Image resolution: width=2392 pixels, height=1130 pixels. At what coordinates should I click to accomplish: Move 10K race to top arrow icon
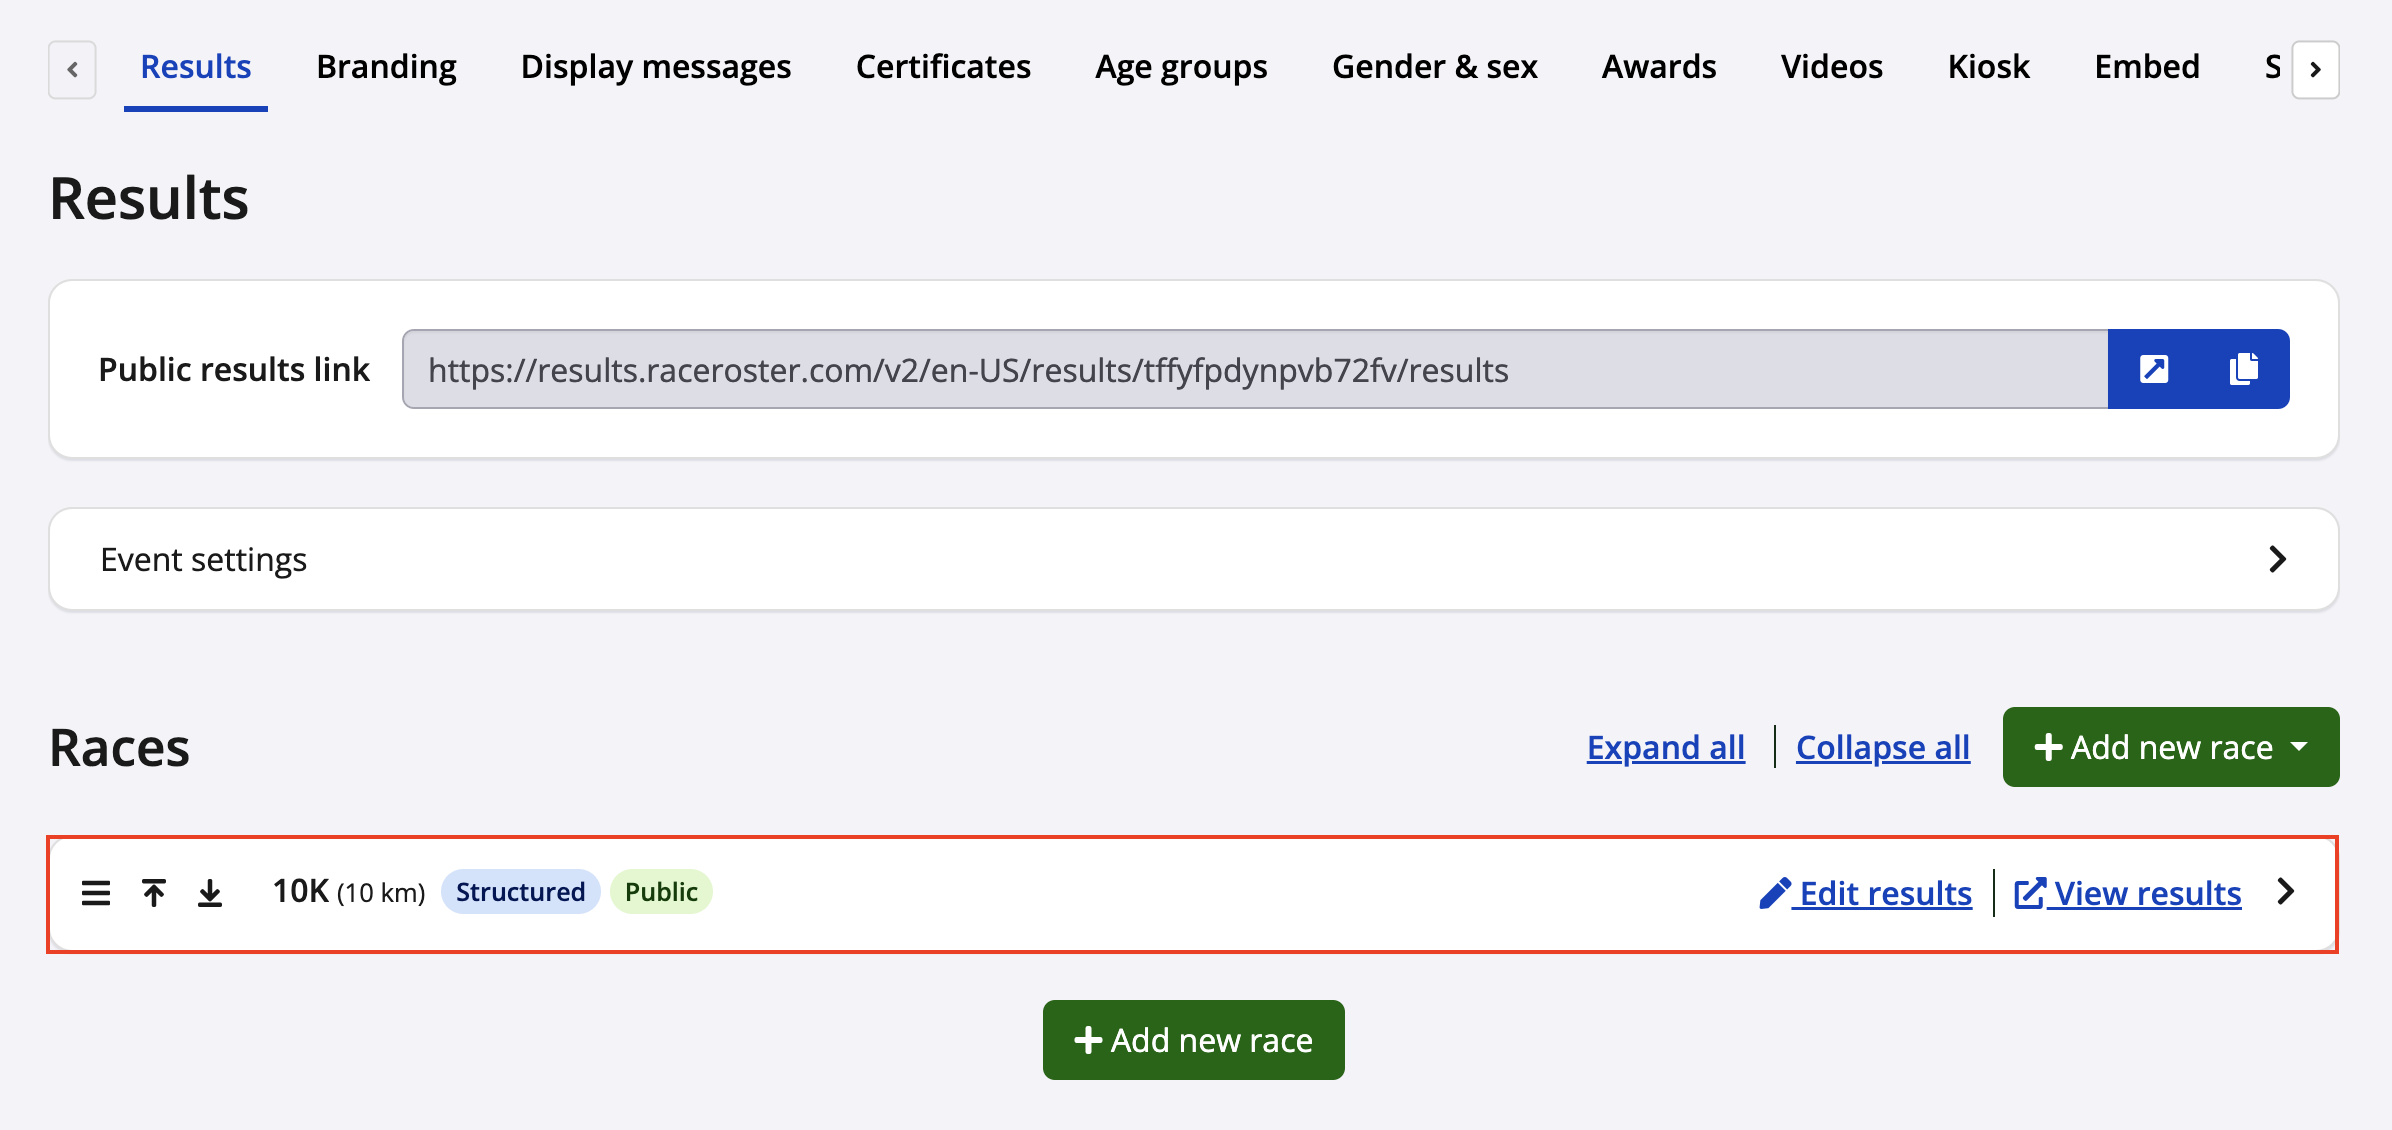154,892
